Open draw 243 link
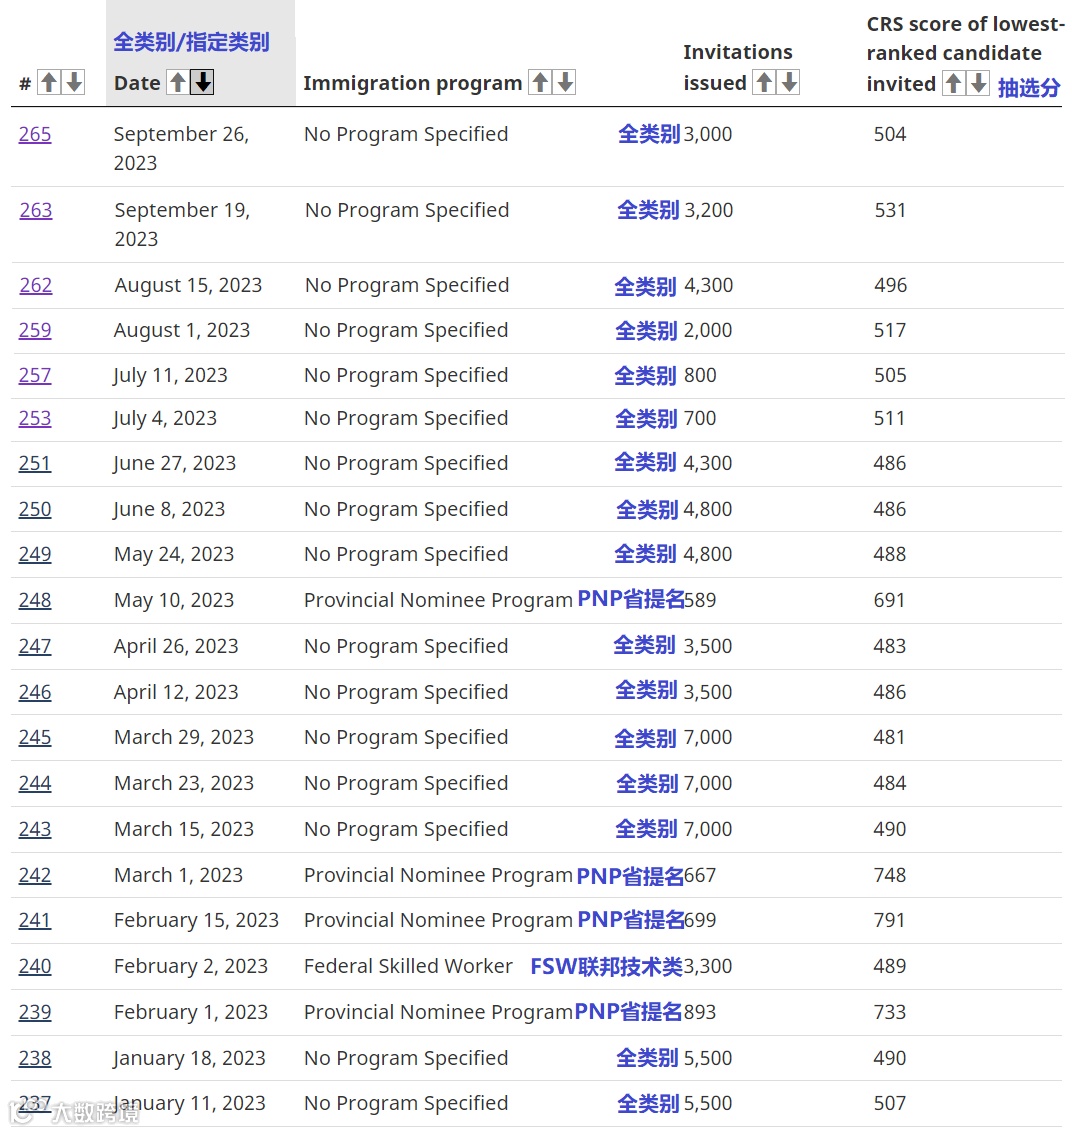The width and height of the screenshot is (1072, 1132). point(35,830)
